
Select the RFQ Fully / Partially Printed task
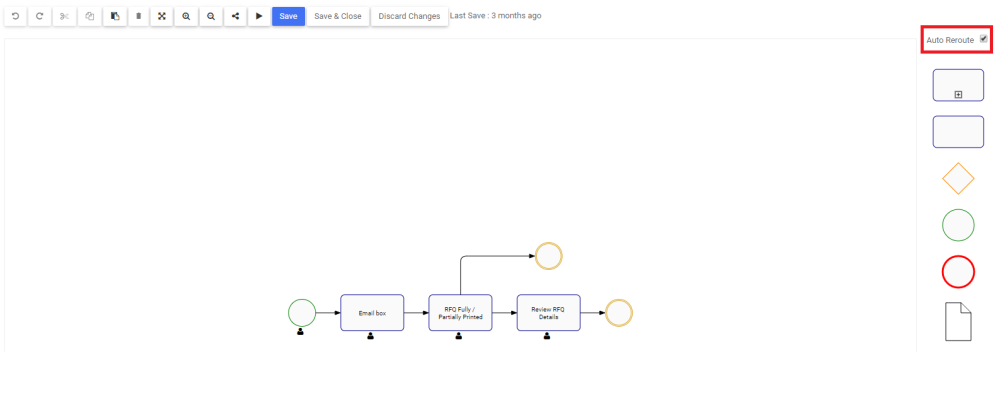click(460, 312)
